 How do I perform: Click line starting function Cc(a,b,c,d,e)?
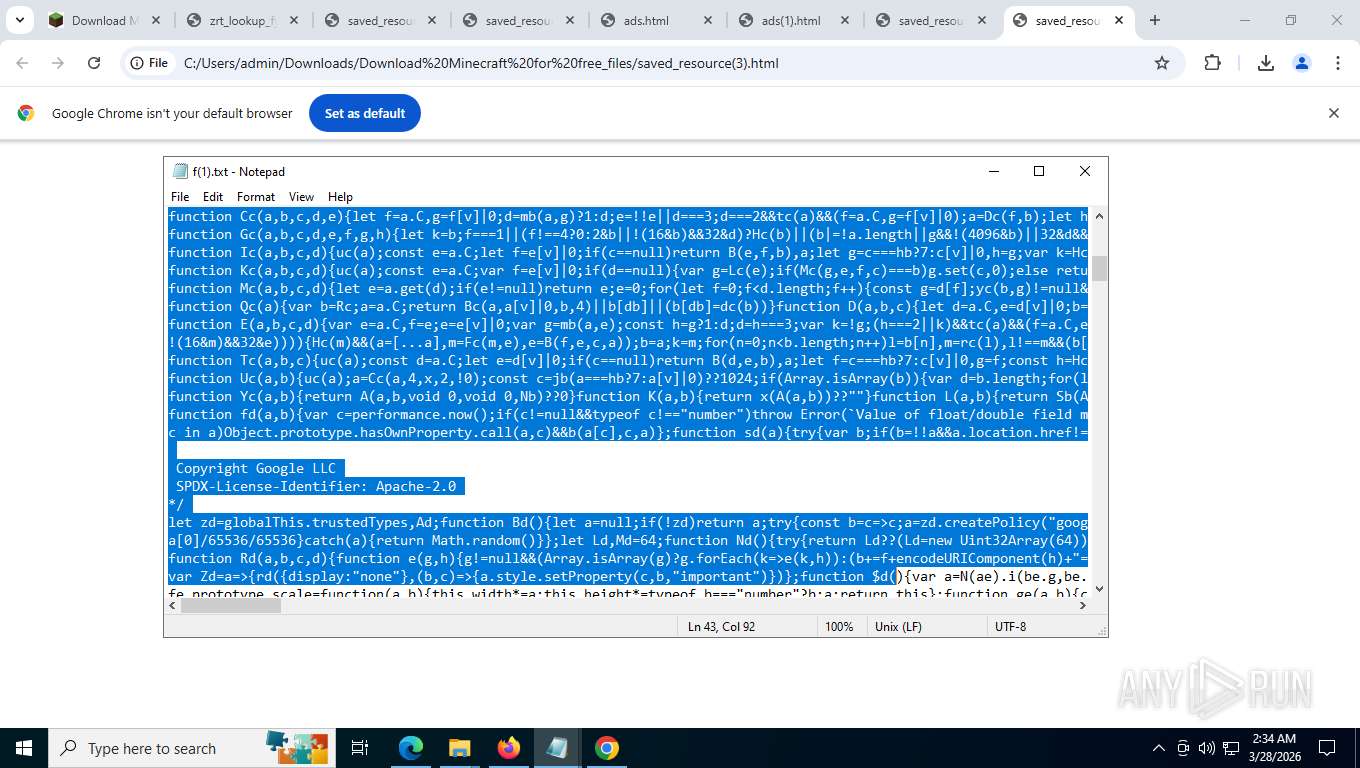click(x=628, y=216)
